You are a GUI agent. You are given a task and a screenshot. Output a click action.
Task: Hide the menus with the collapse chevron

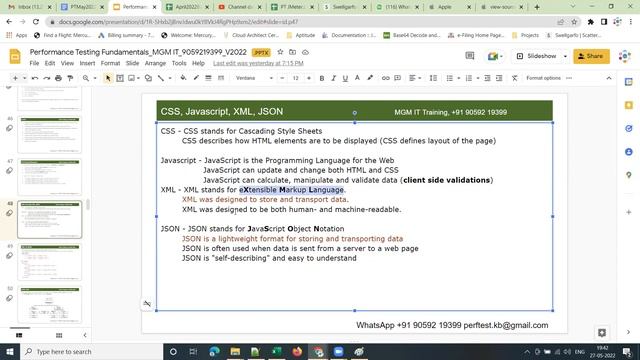click(x=609, y=78)
